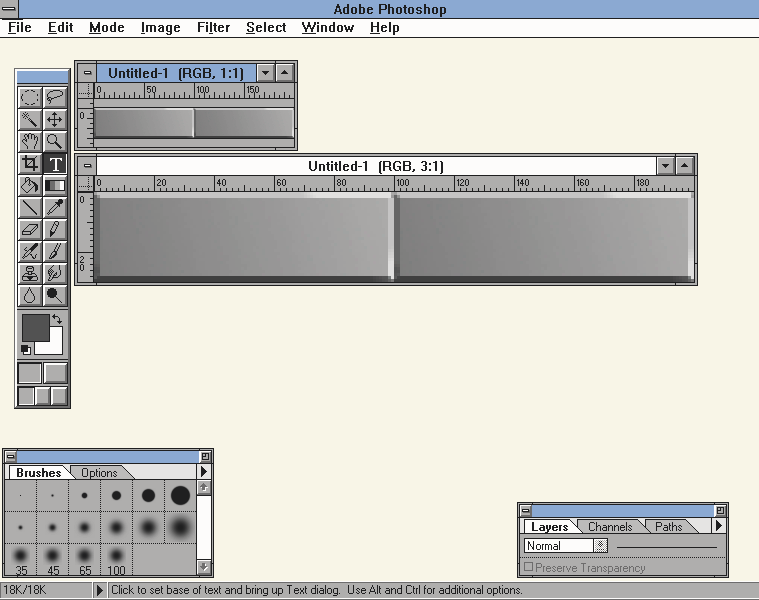This screenshot has width=759, height=600.
Task: Select the Zoom magnifier tool
Action: (x=55, y=141)
